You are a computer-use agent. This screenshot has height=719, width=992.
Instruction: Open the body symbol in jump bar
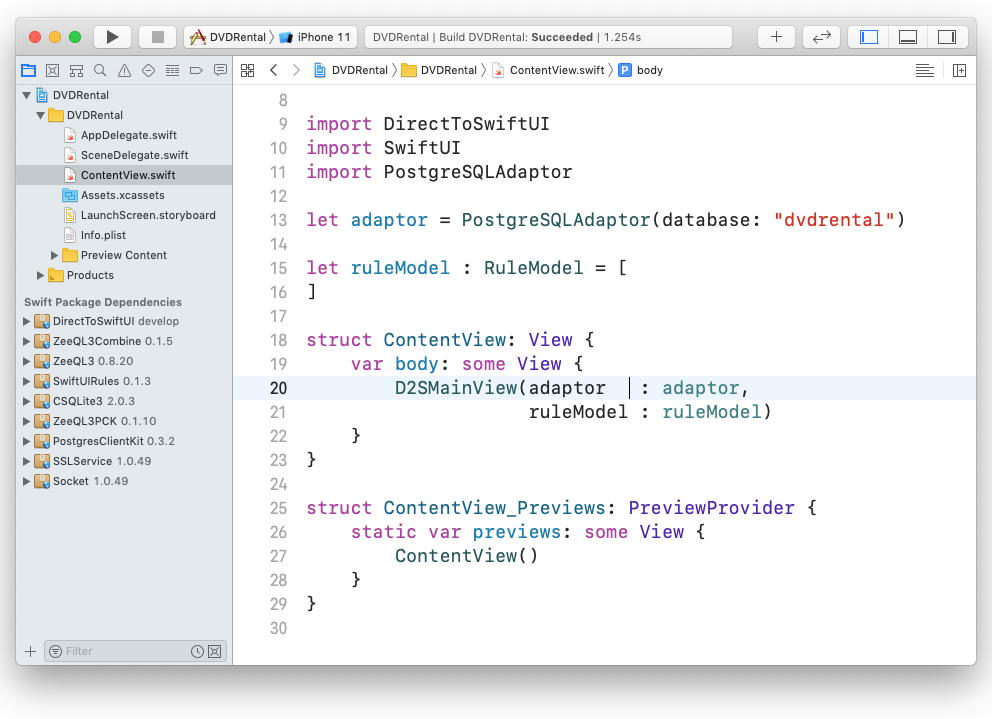click(x=641, y=70)
